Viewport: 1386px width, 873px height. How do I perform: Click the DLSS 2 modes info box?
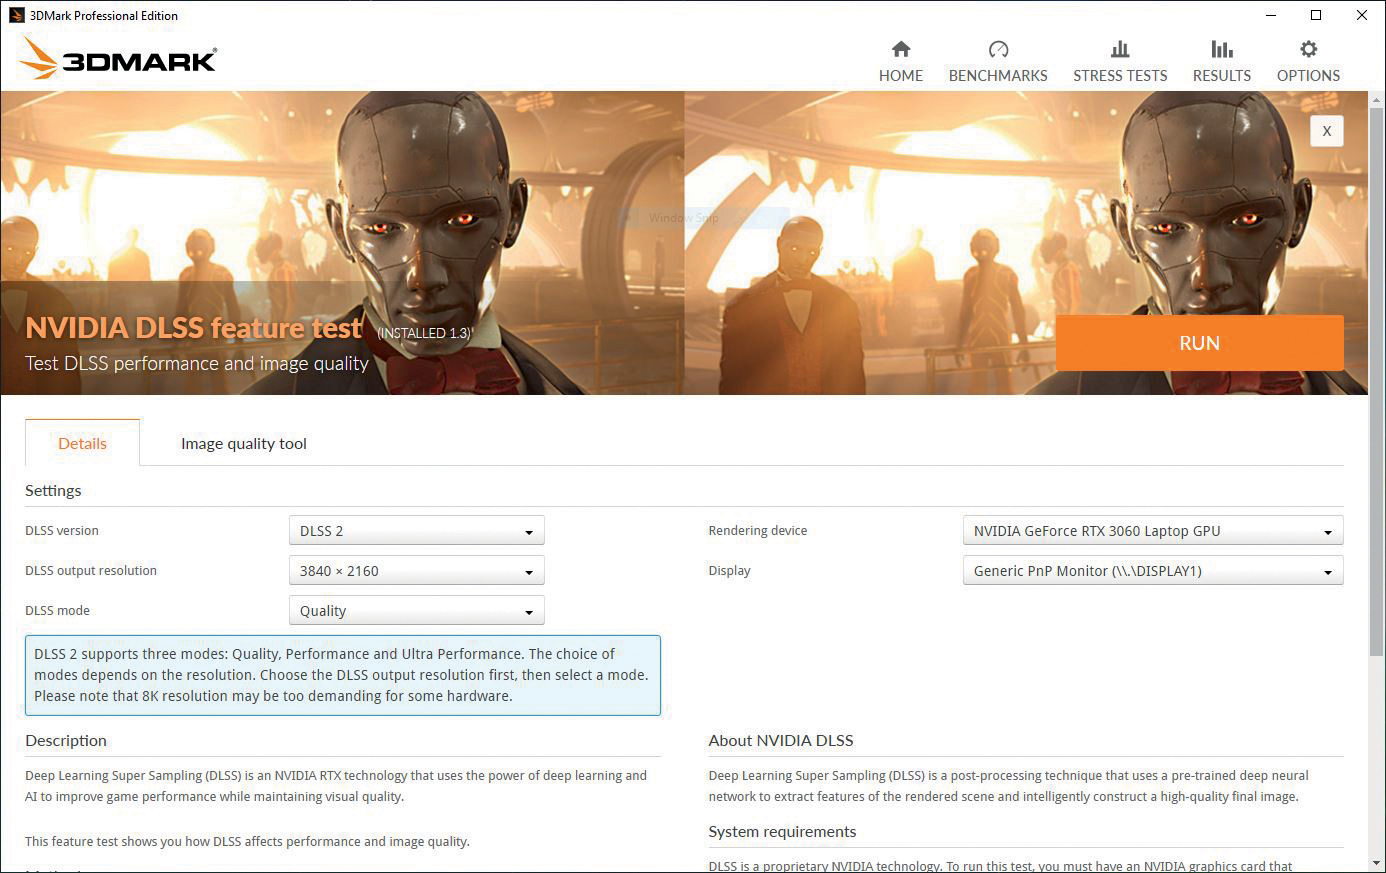[x=343, y=675]
